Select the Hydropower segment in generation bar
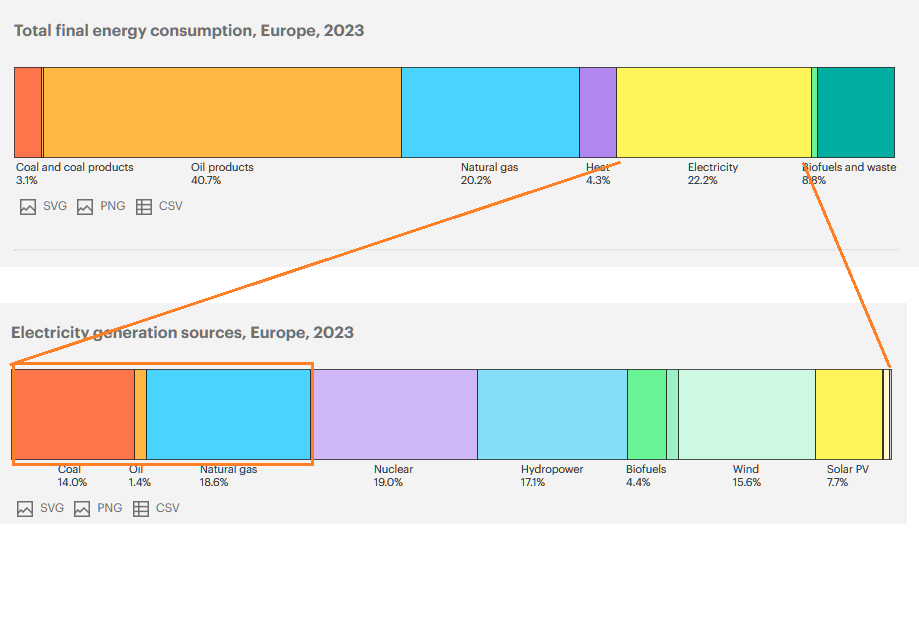The image size is (919, 642). click(552, 415)
